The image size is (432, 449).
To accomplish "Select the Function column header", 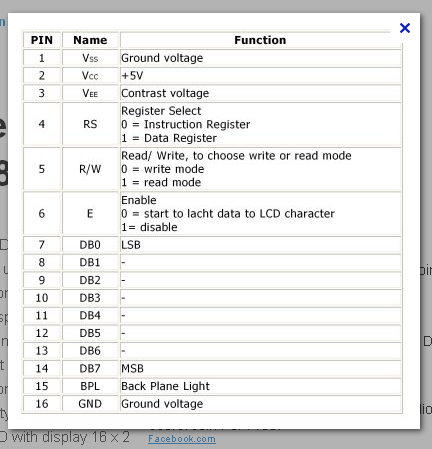I will [260, 40].
